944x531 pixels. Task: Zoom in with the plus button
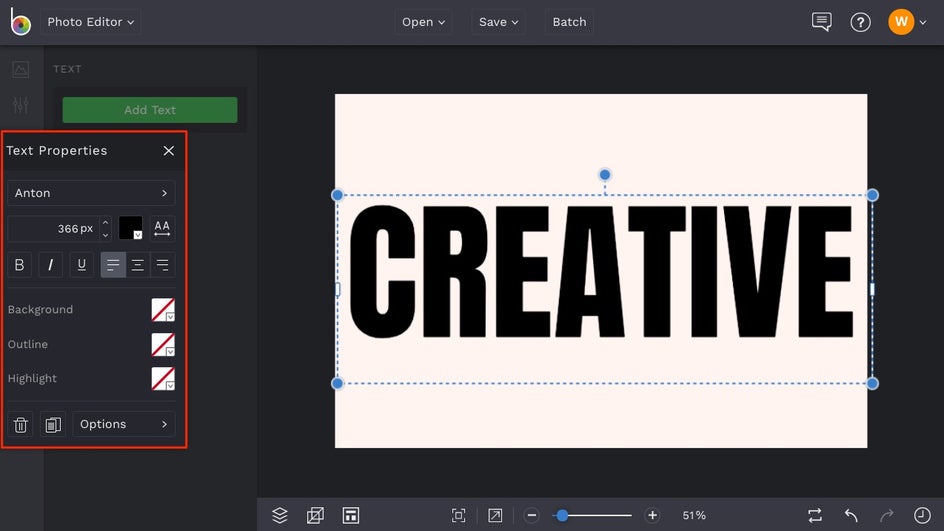[652, 515]
